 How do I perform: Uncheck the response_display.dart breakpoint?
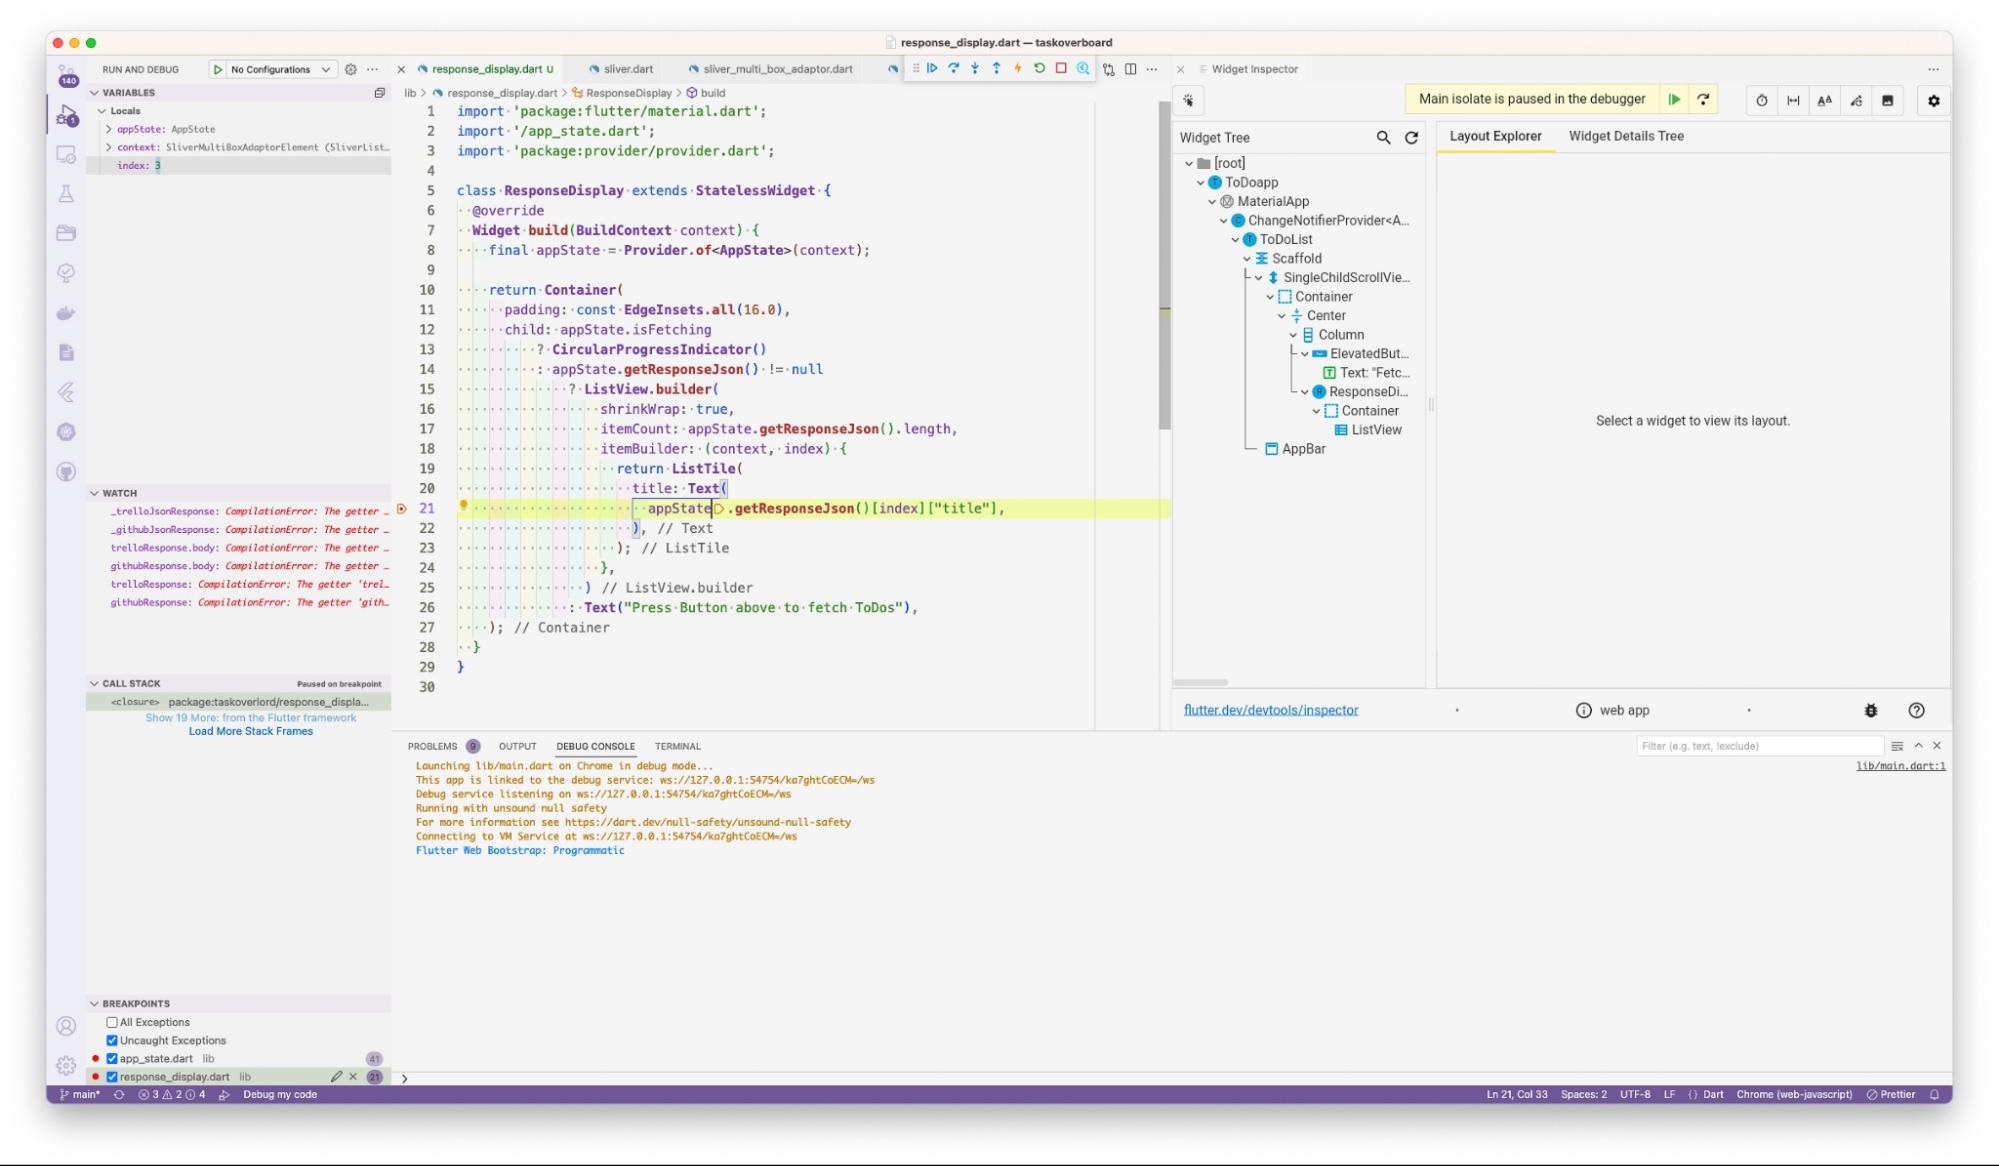tap(111, 1077)
